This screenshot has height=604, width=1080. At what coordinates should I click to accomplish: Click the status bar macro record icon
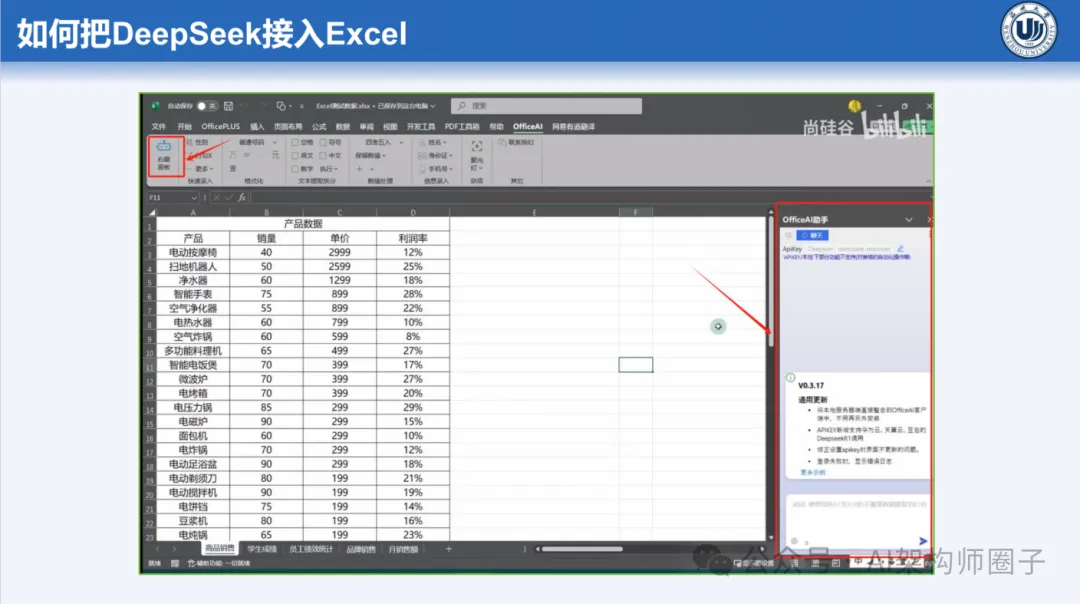coord(175,563)
